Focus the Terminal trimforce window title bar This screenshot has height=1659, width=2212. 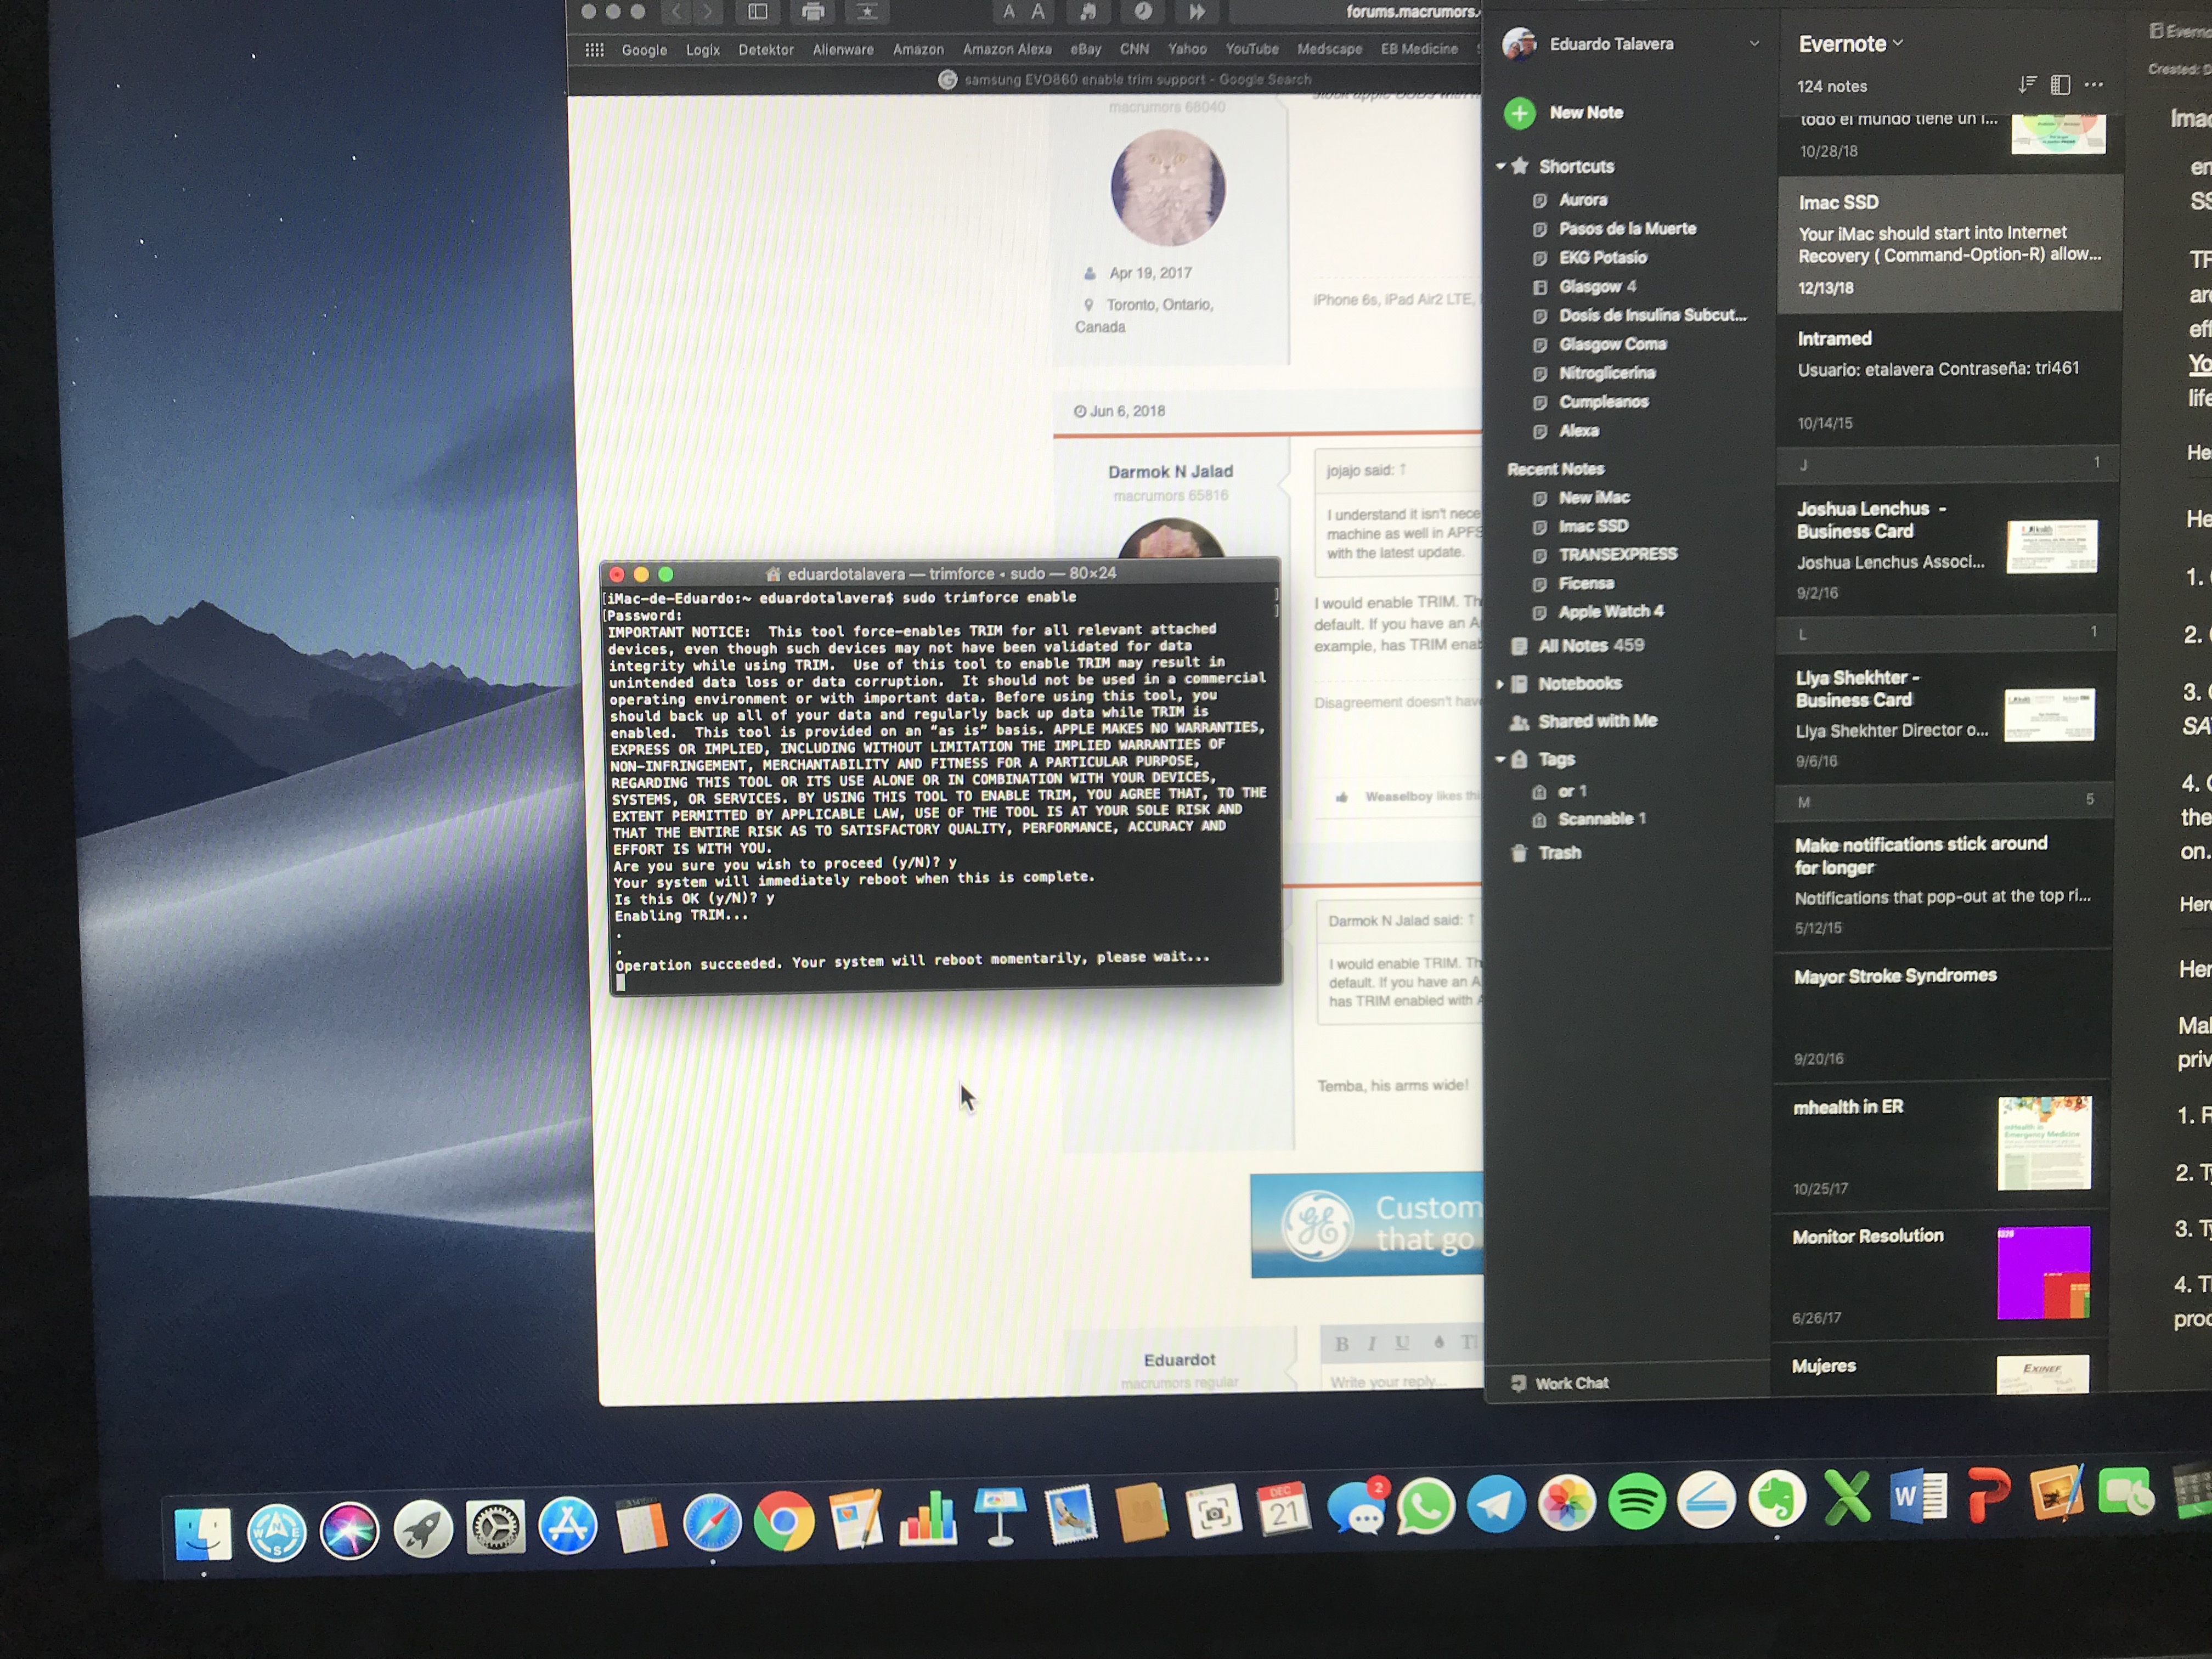pyautogui.click(x=941, y=574)
